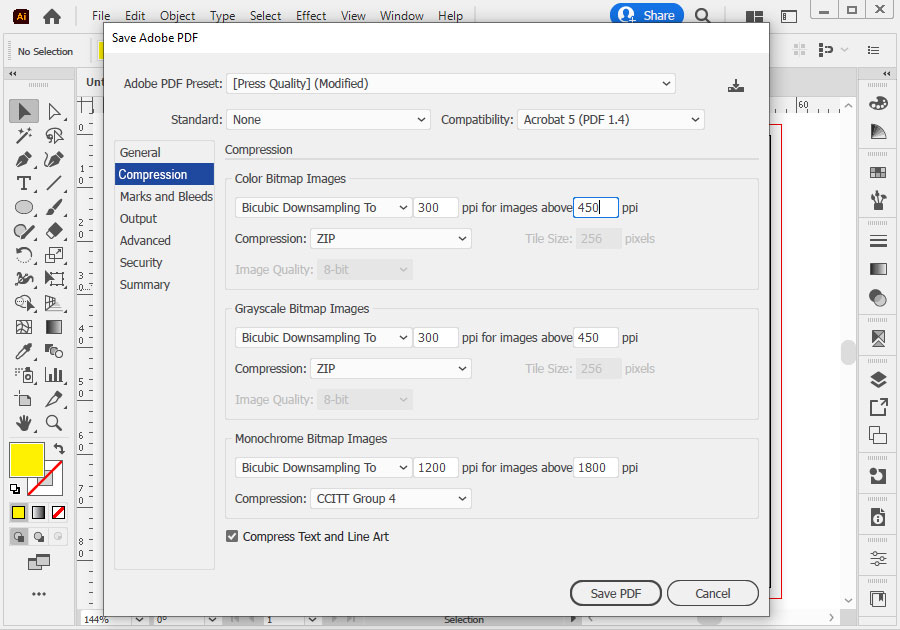Switch to the Output section
The width and height of the screenshot is (900, 630).
pyautogui.click(x=164, y=219)
